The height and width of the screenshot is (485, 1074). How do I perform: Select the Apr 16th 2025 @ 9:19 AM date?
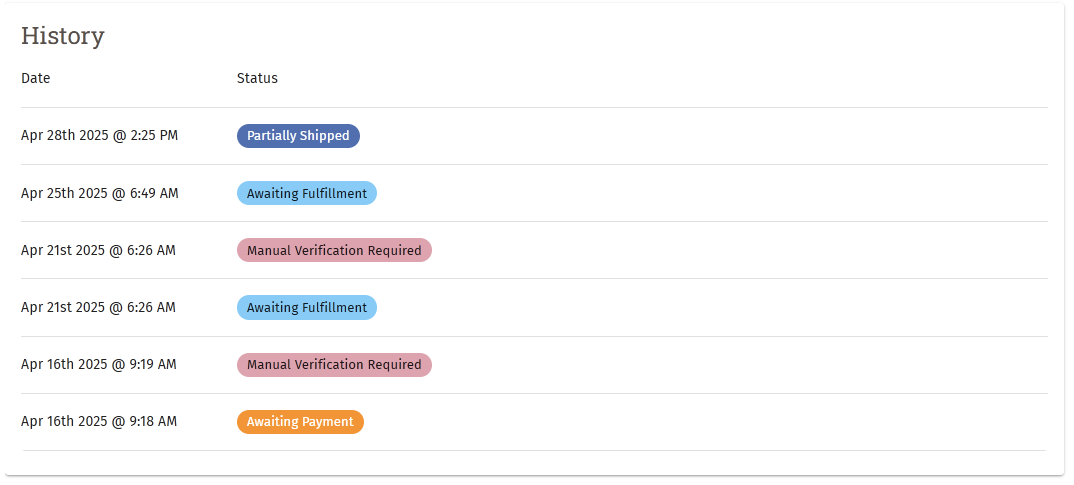pos(98,365)
